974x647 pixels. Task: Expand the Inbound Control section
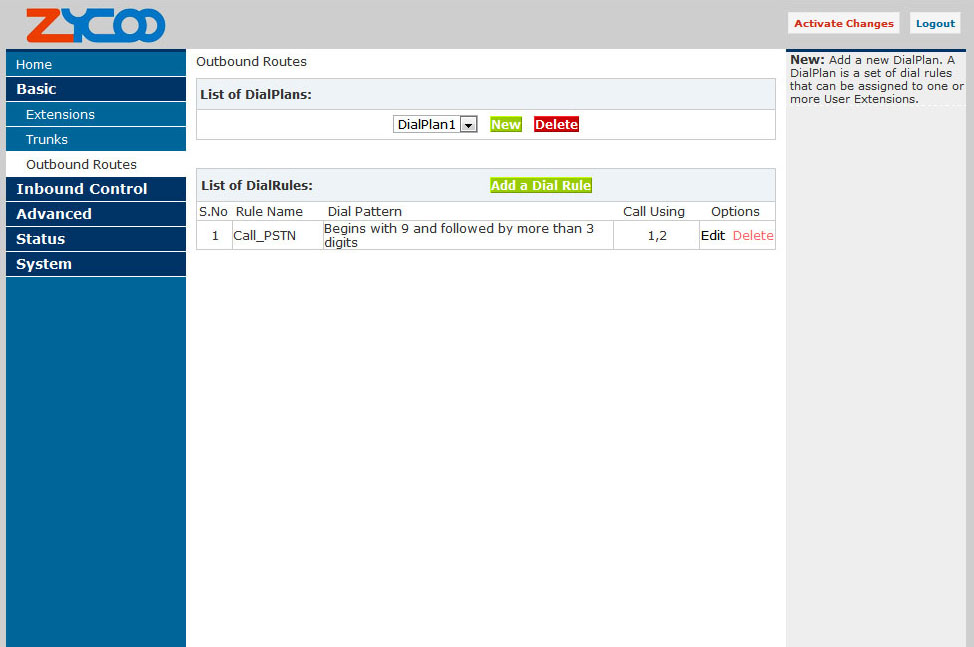(82, 189)
